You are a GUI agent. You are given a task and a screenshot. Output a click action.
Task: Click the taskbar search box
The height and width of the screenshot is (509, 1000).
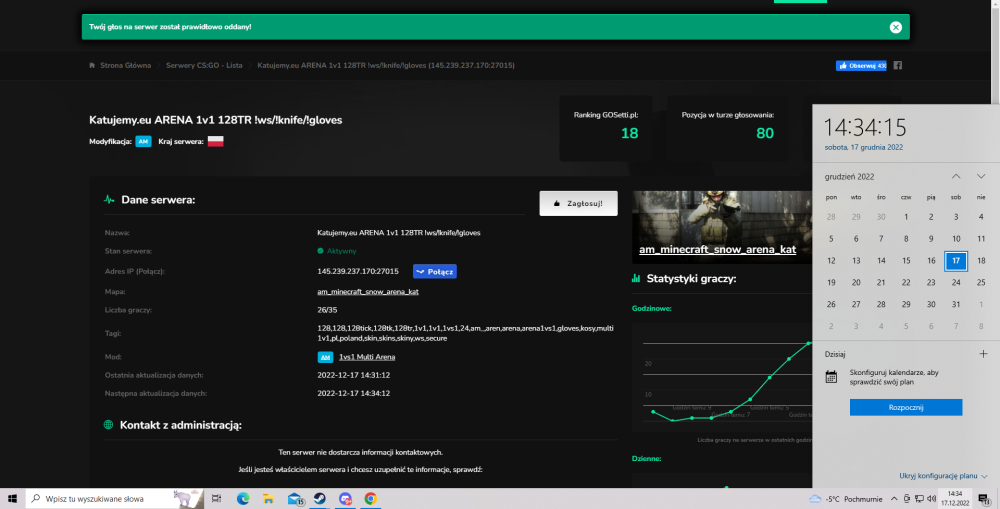(x=115, y=499)
